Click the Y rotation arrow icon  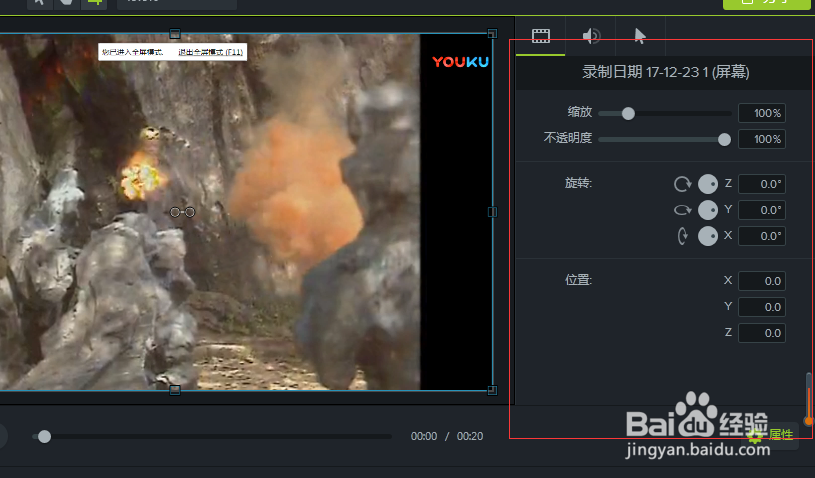tap(682, 210)
